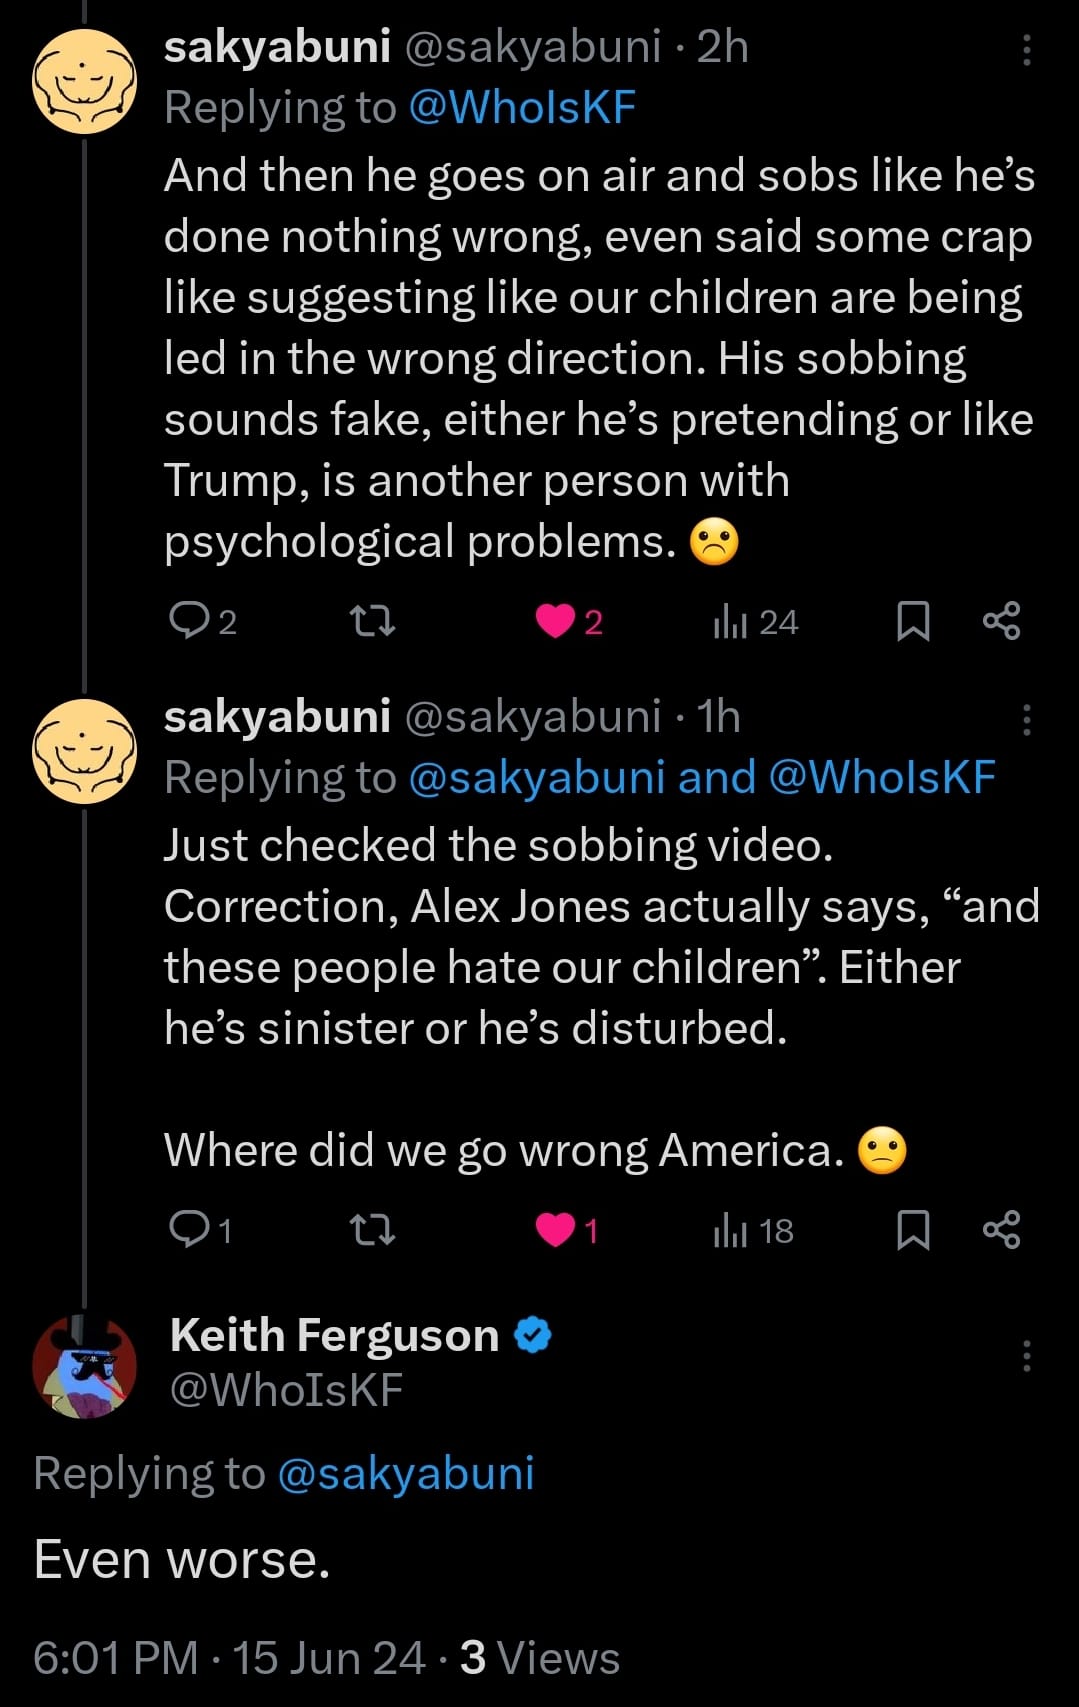Image resolution: width=1079 pixels, height=1707 pixels.
Task: Open more options on Keith Ferguson's tweet
Action: (1026, 1356)
